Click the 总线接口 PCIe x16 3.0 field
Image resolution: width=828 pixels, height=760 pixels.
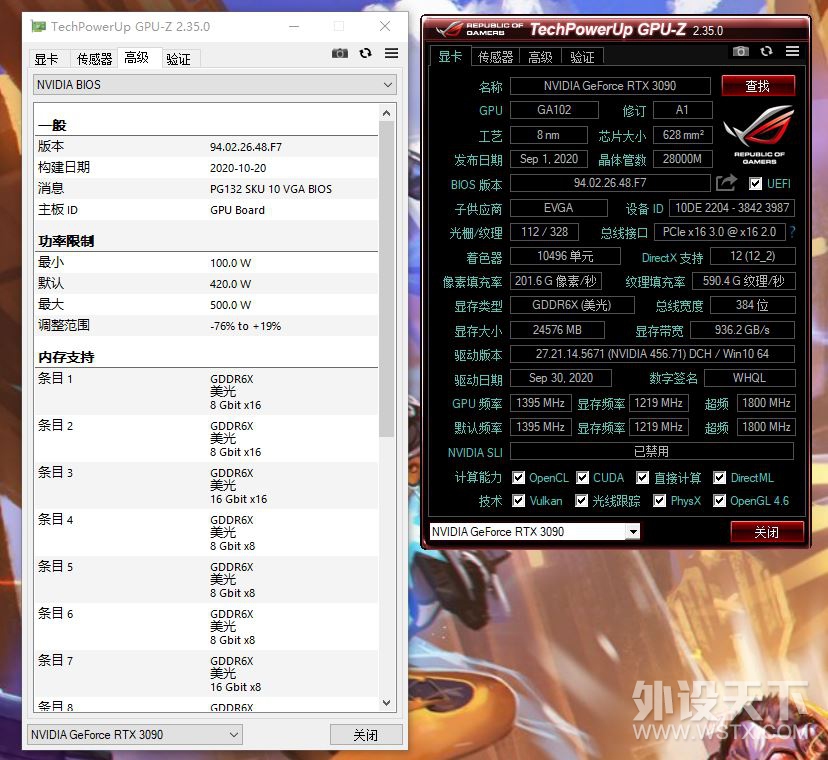720,232
